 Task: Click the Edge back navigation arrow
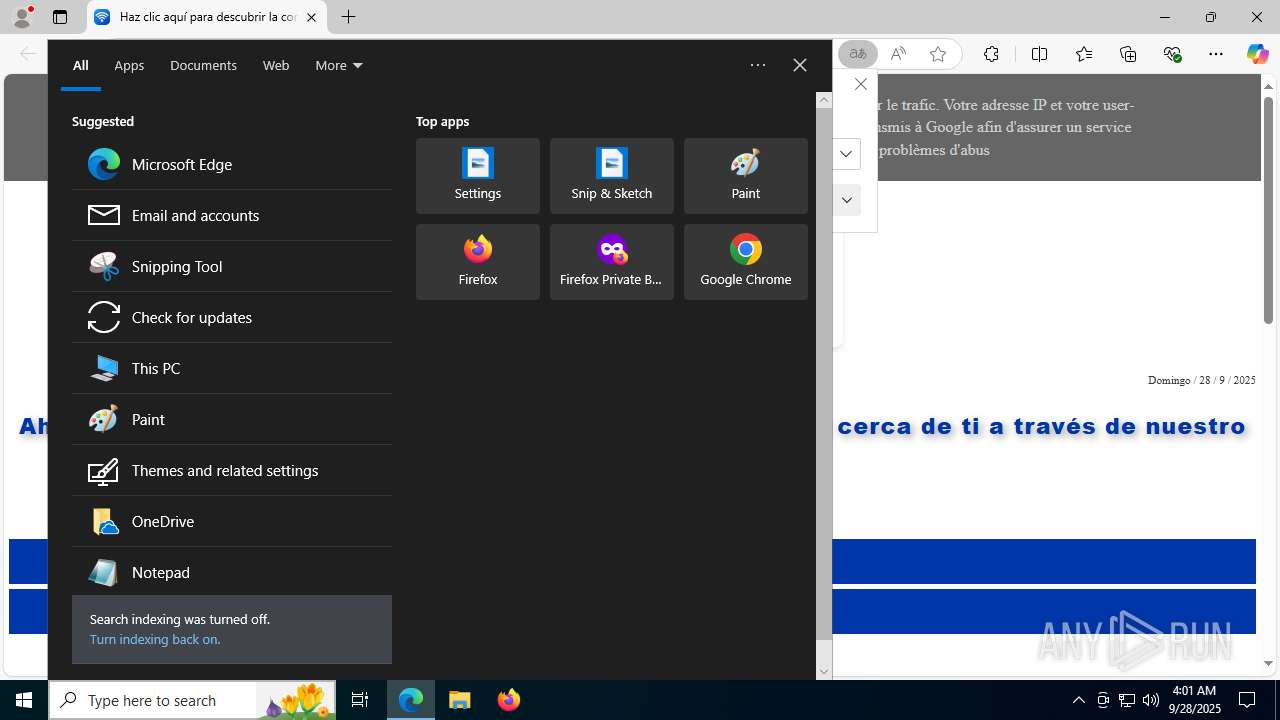click(x=27, y=54)
